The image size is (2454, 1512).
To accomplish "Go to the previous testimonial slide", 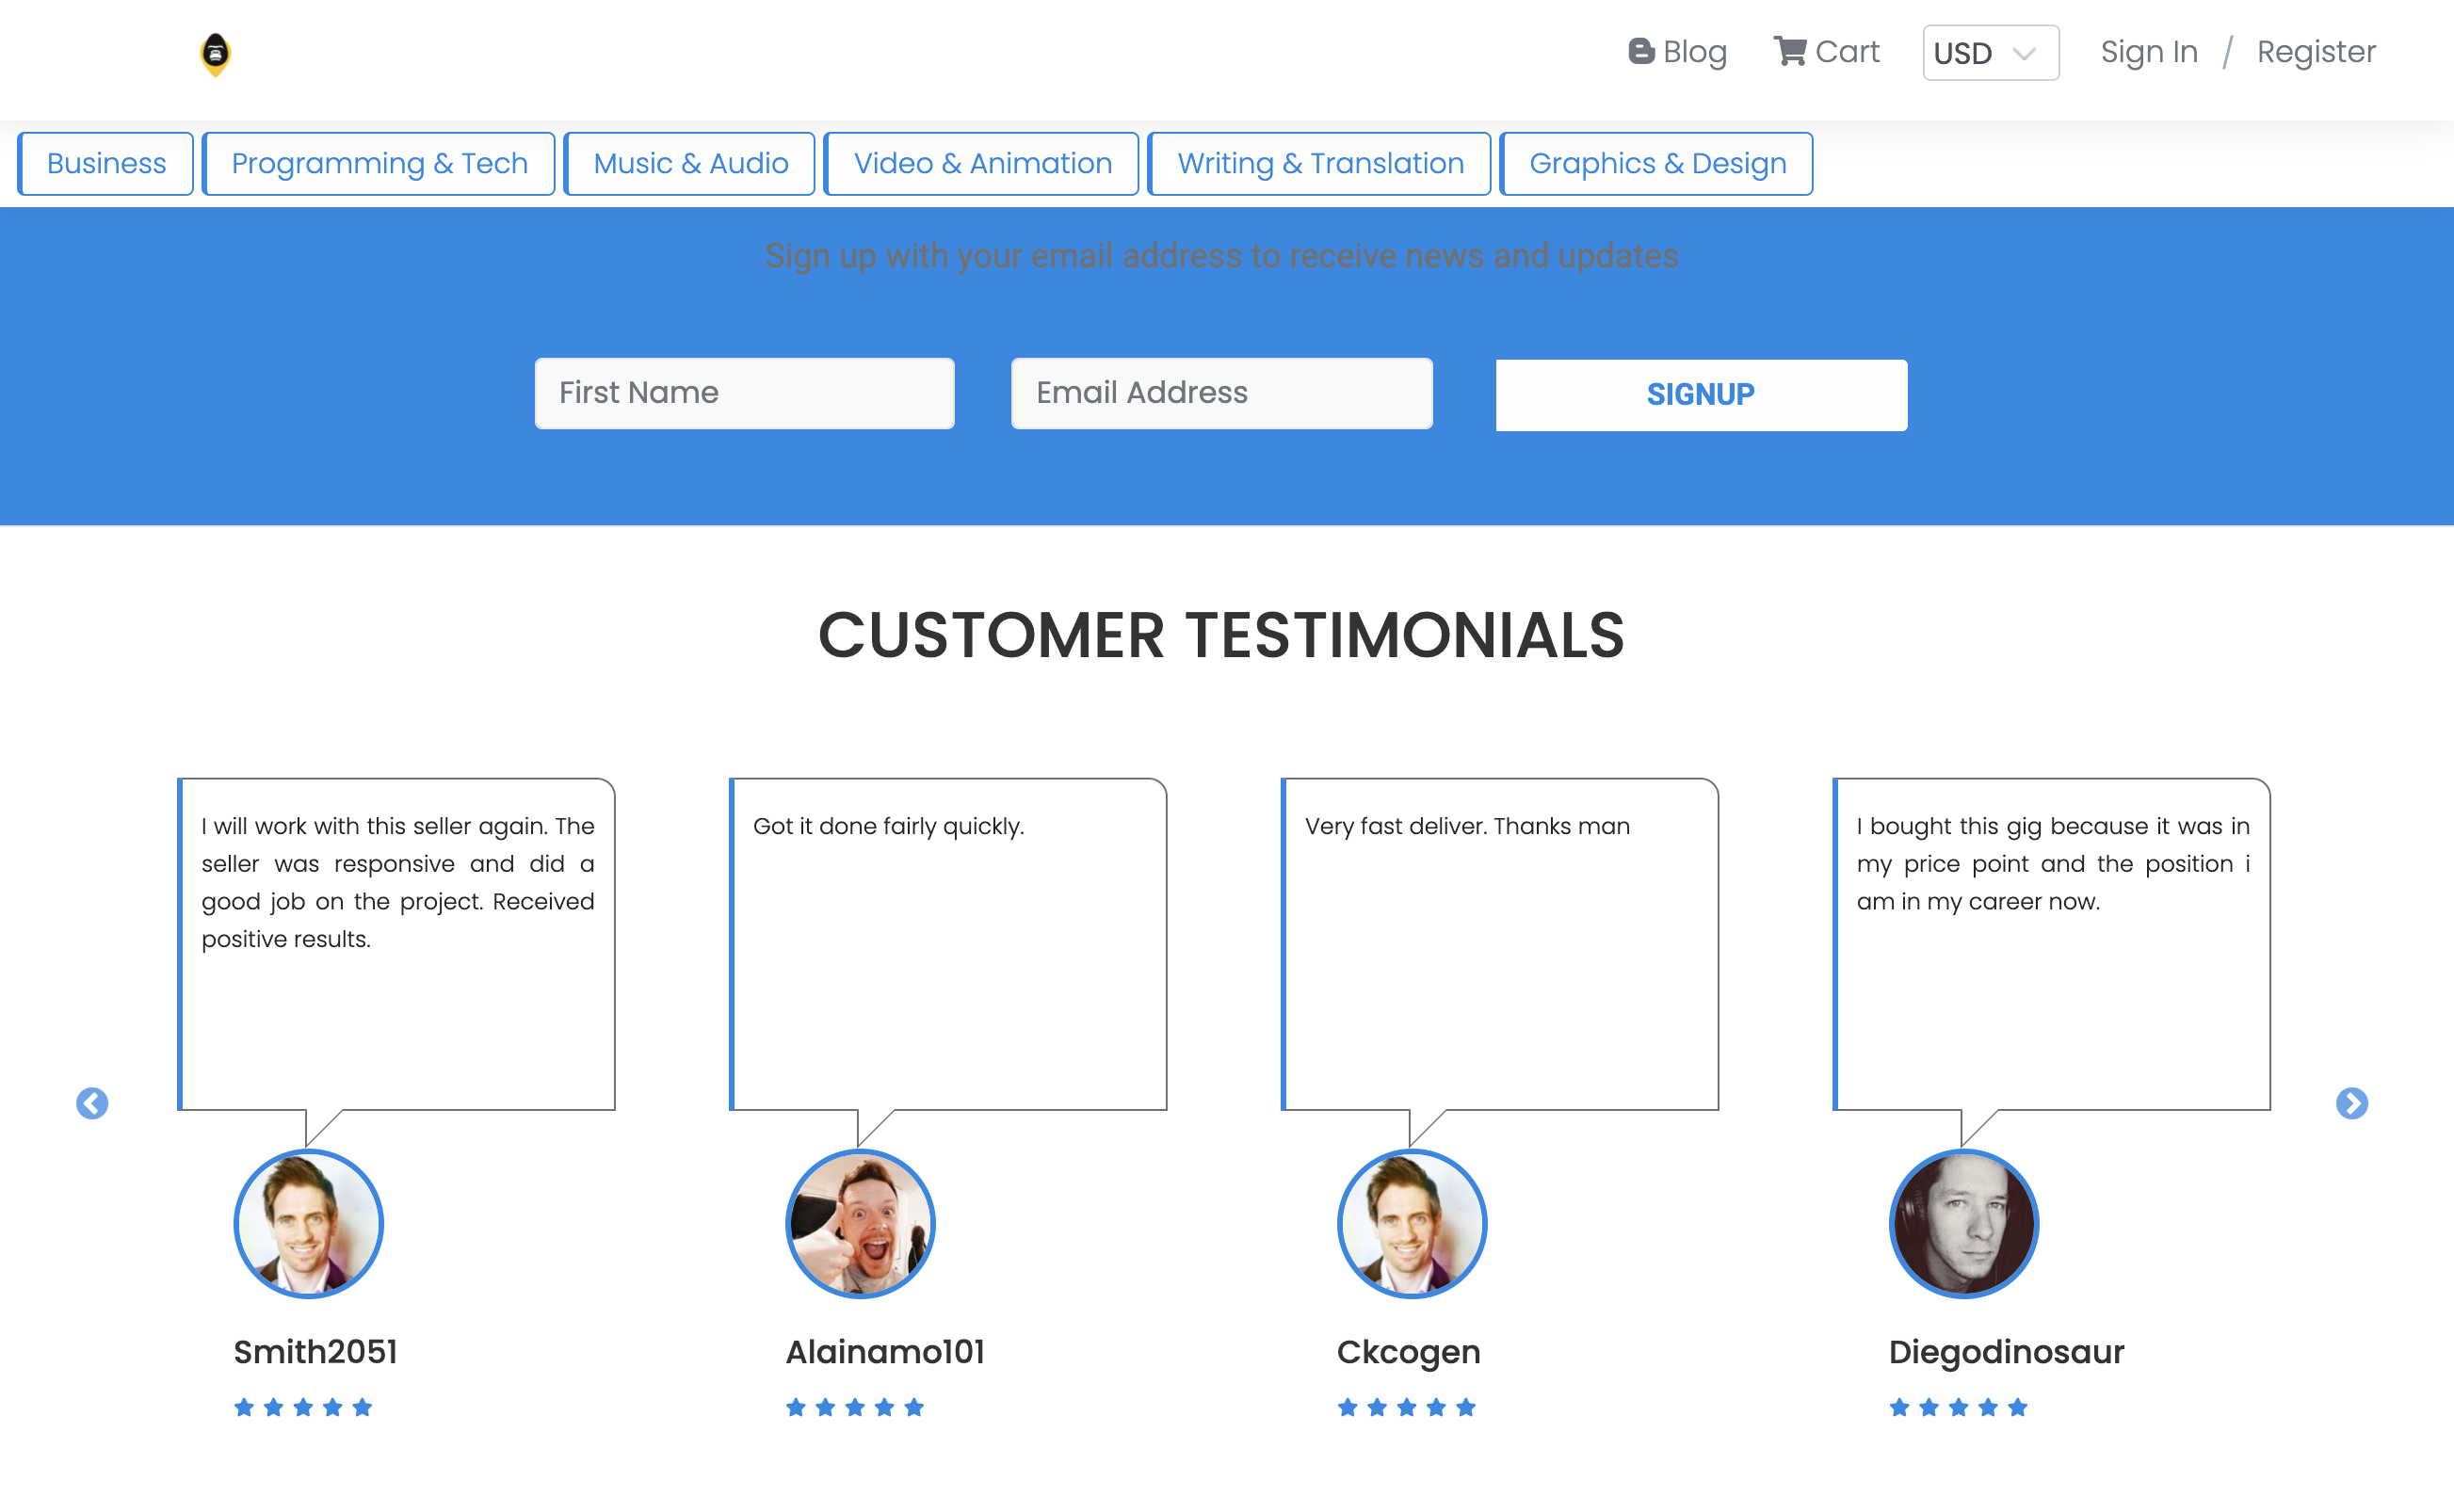I will point(92,1103).
